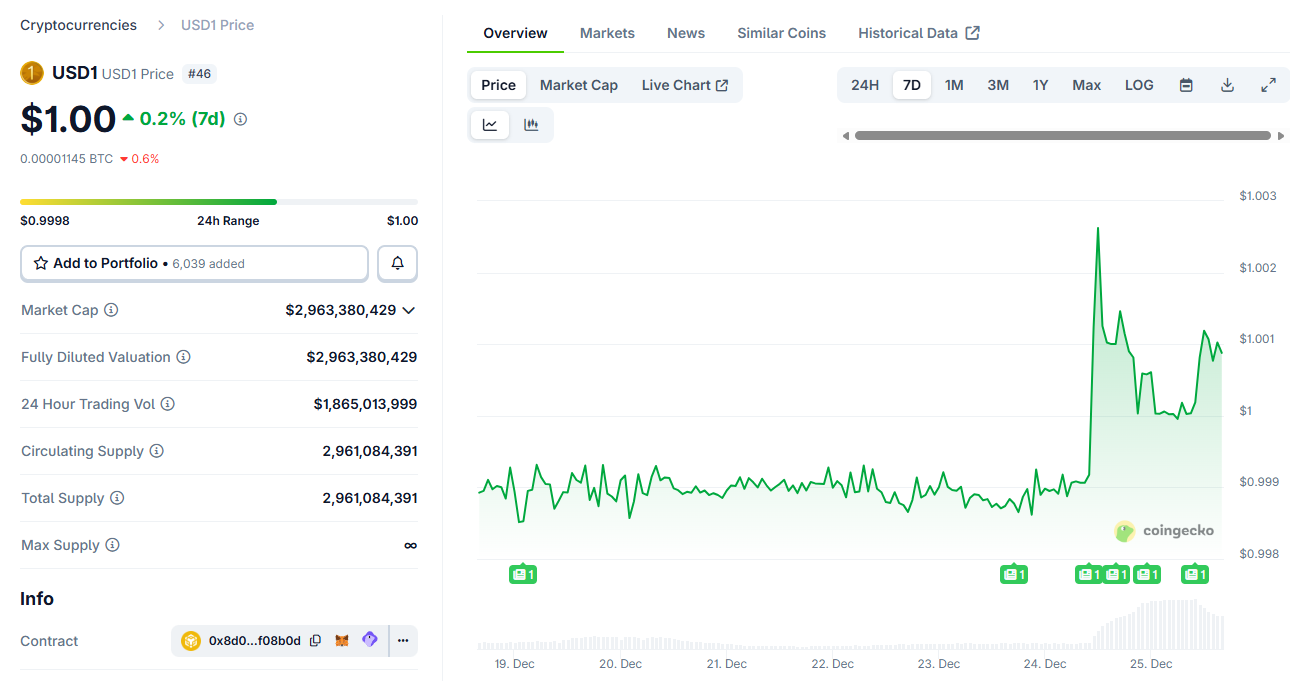Image resolution: width=1307 pixels, height=681 pixels.
Task: Open more contract options via ellipsis icon
Action: coord(402,640)
